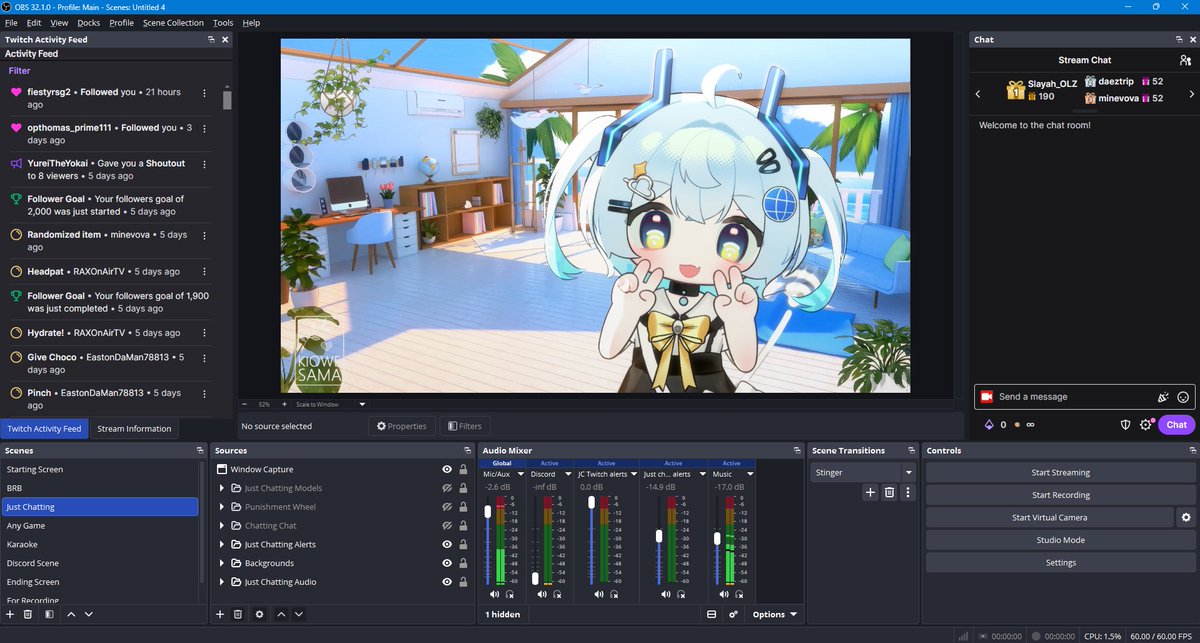Open Mic/Aux channel dropdown arrow
This screenshot has height=643, width=1200.
click(520, 474)
